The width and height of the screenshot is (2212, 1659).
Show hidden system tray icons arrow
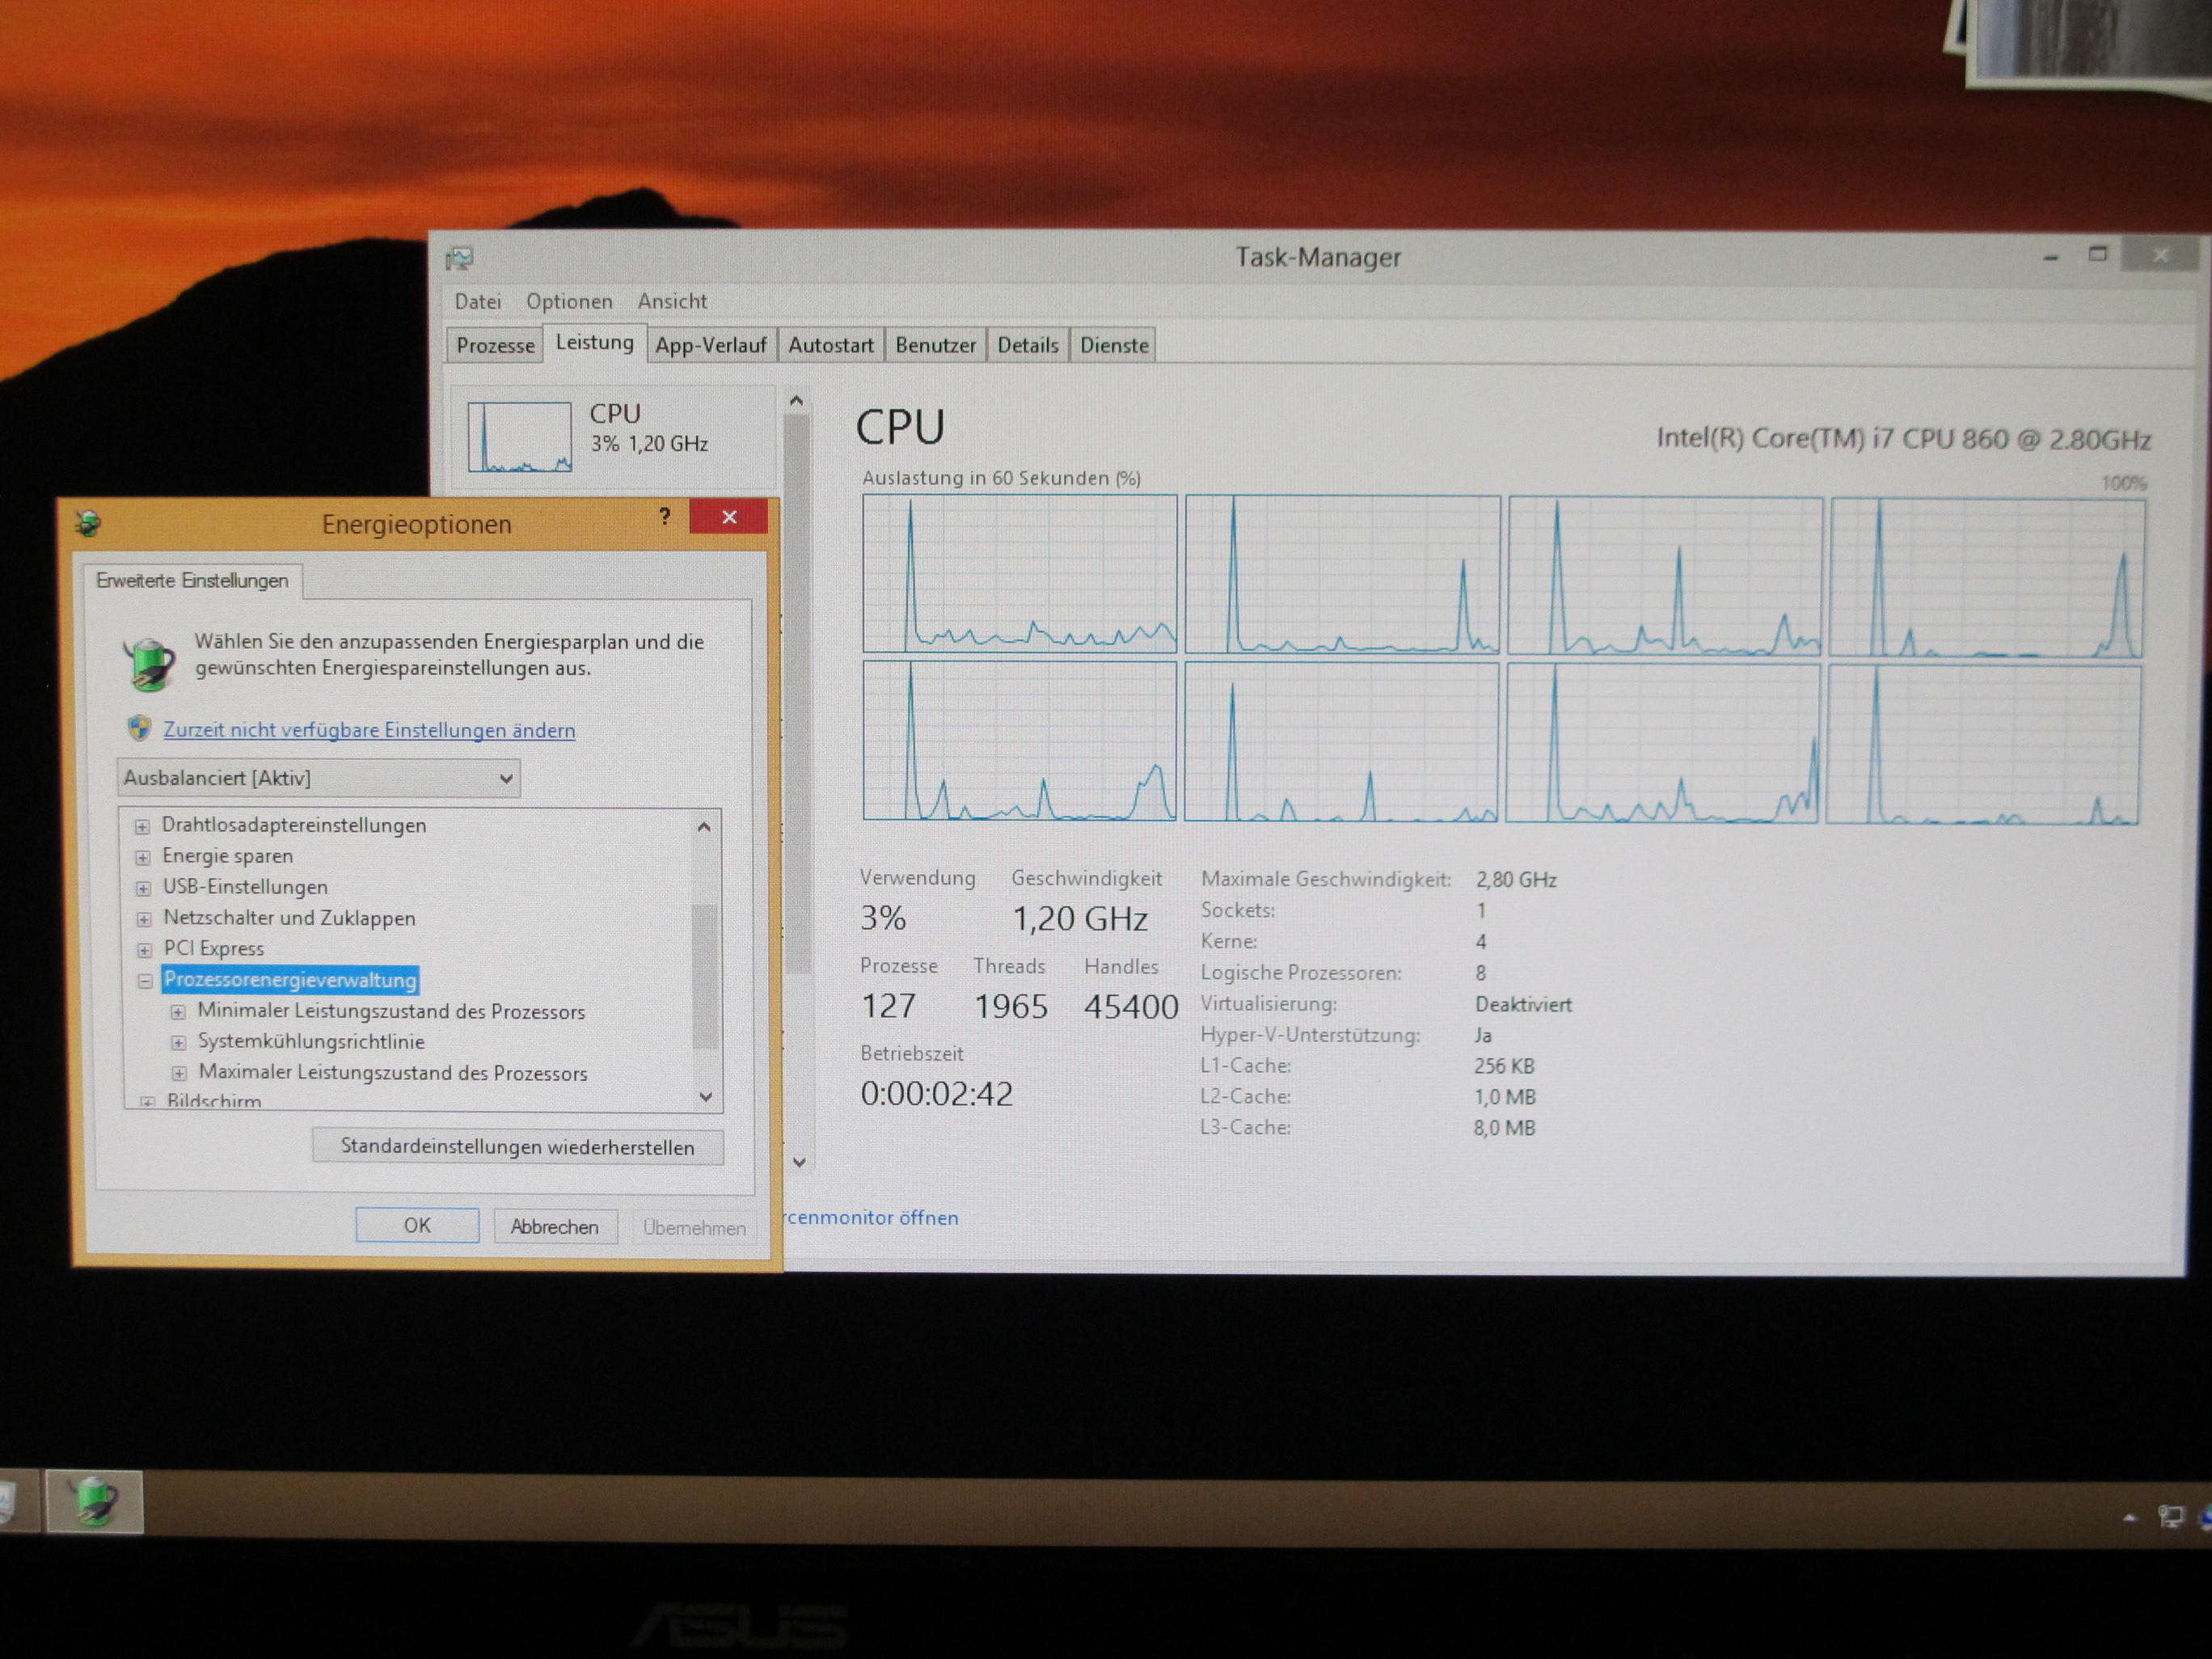click(x=2130, y=1518)
